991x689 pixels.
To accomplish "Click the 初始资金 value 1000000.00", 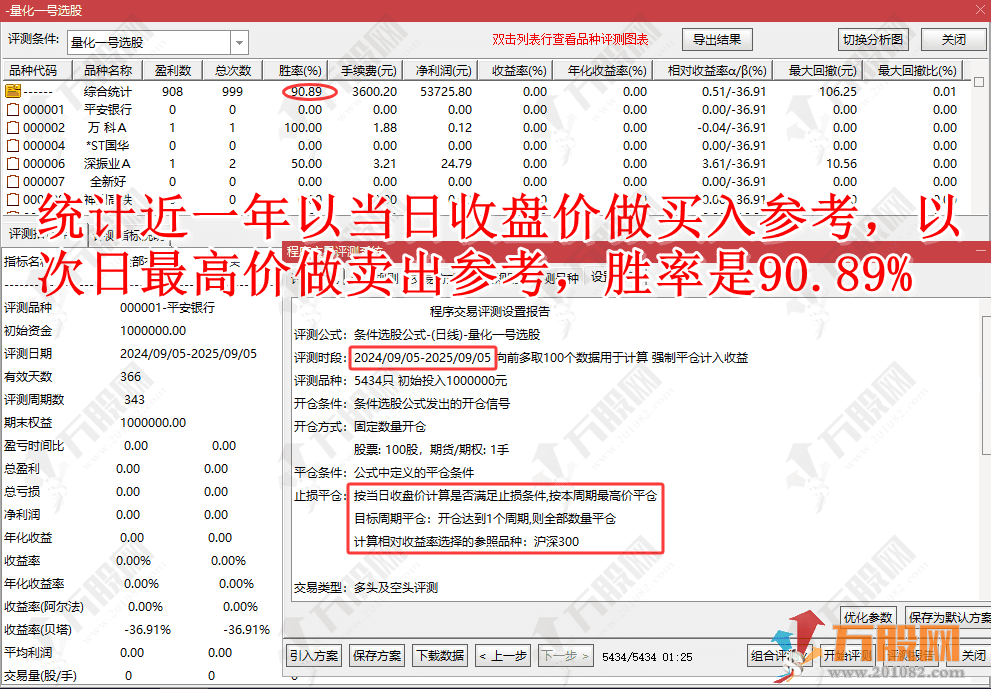I will coord(153,331).
